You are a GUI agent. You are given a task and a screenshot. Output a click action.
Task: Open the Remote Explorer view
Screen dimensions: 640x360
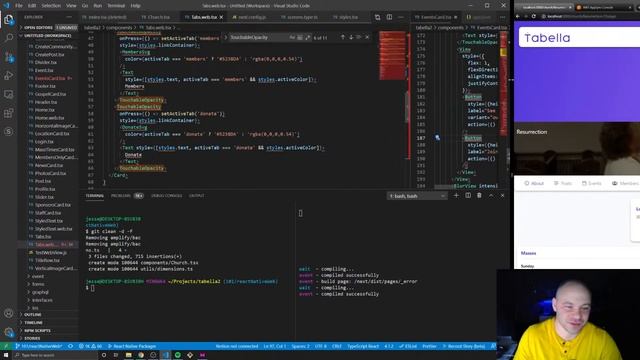pyautogui.click(x=9, y=94)
